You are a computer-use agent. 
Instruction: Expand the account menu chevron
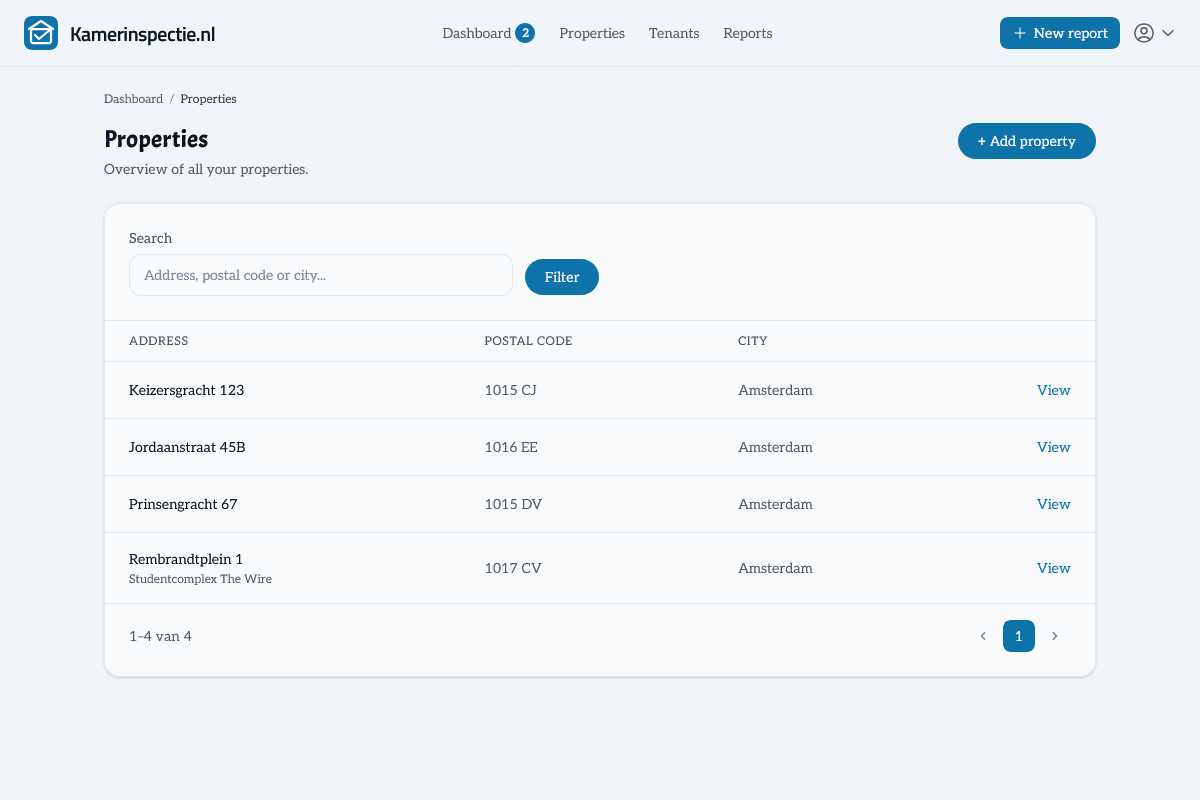point(1168,33)
